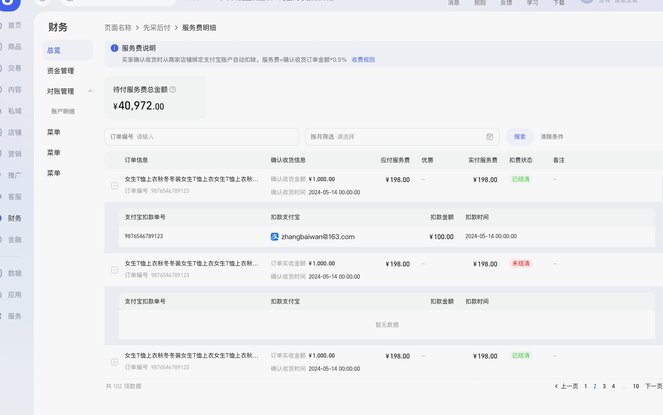Open 店铺 in the left sidebar

(x=14, y=132)
